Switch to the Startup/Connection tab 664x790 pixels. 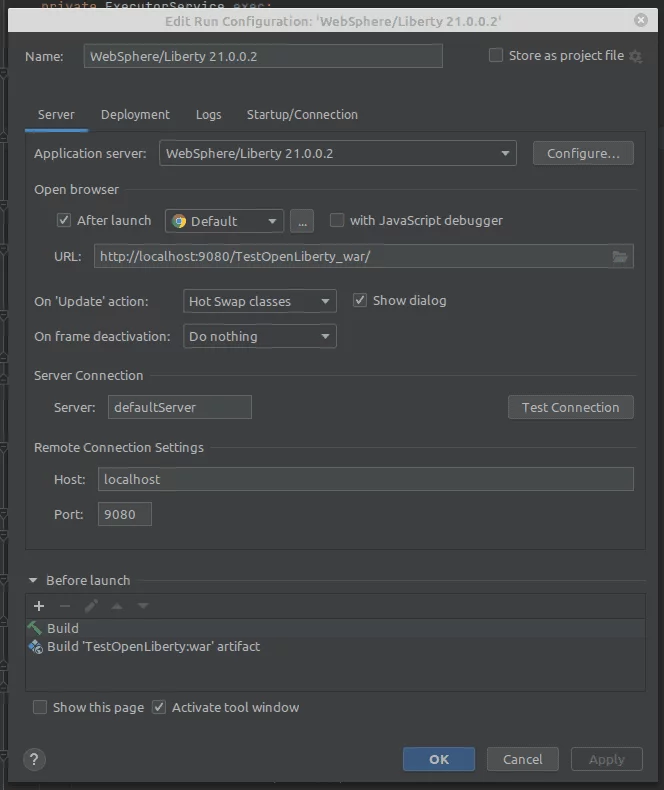(x=302, y=115)
